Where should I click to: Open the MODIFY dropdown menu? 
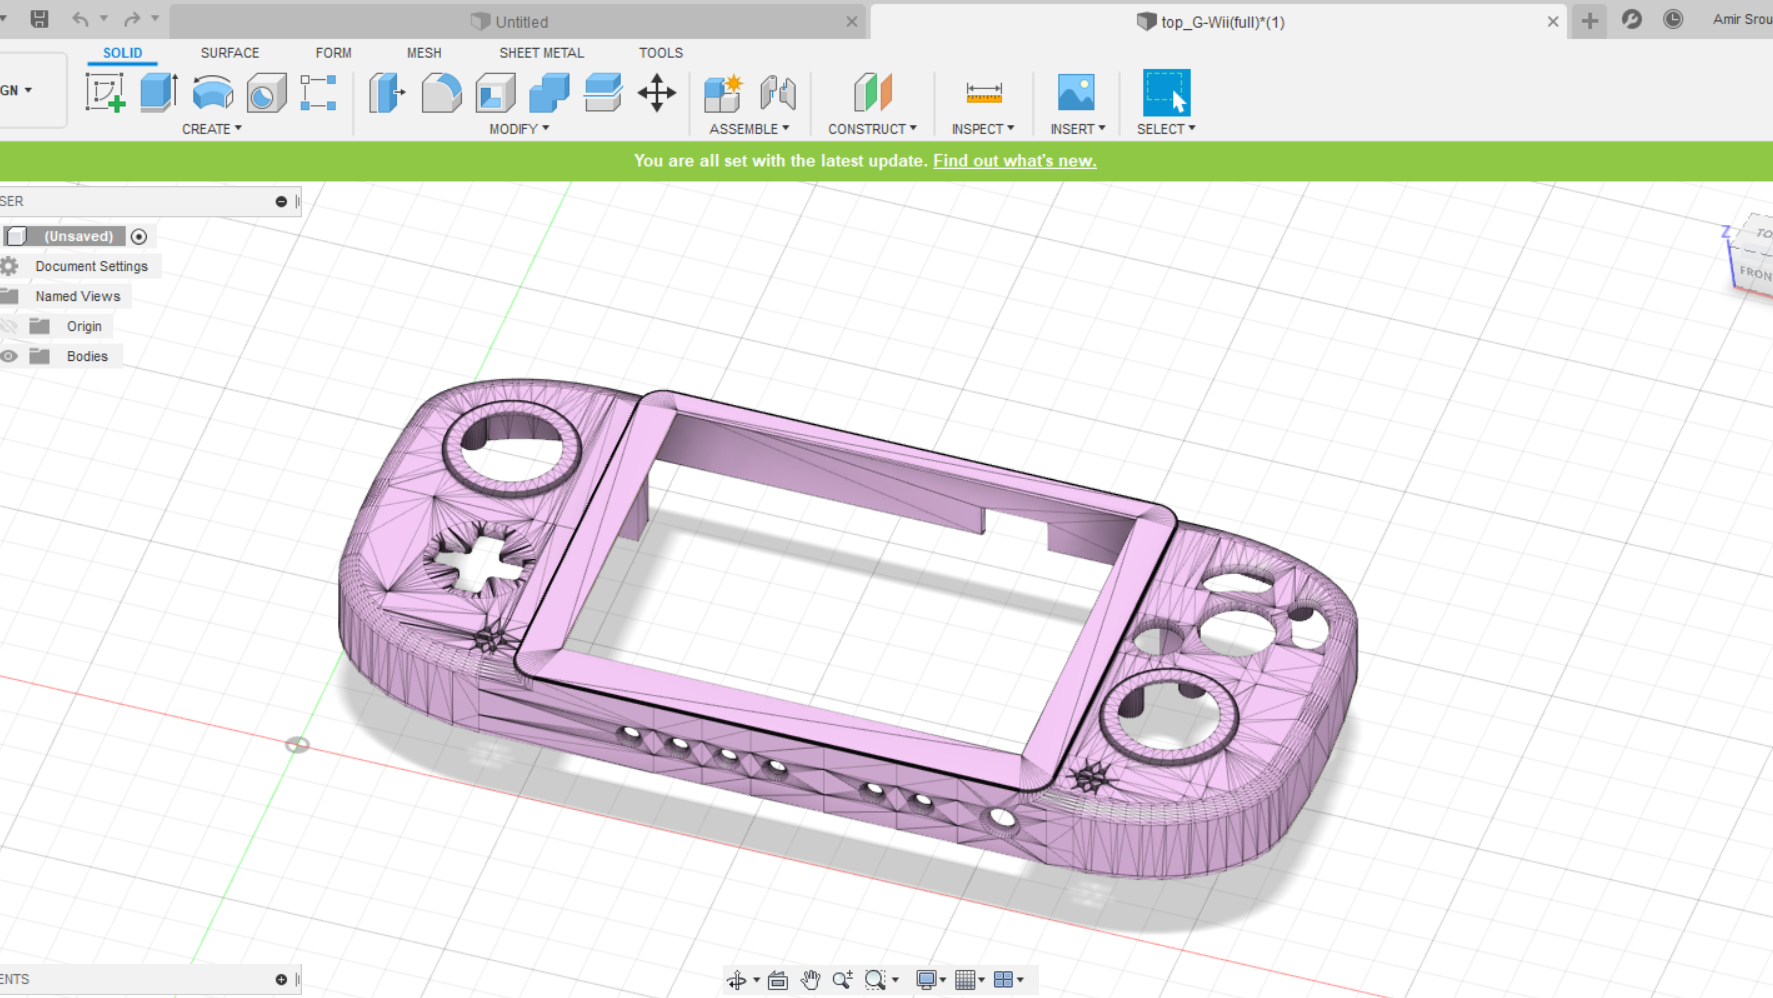[519, 129]
